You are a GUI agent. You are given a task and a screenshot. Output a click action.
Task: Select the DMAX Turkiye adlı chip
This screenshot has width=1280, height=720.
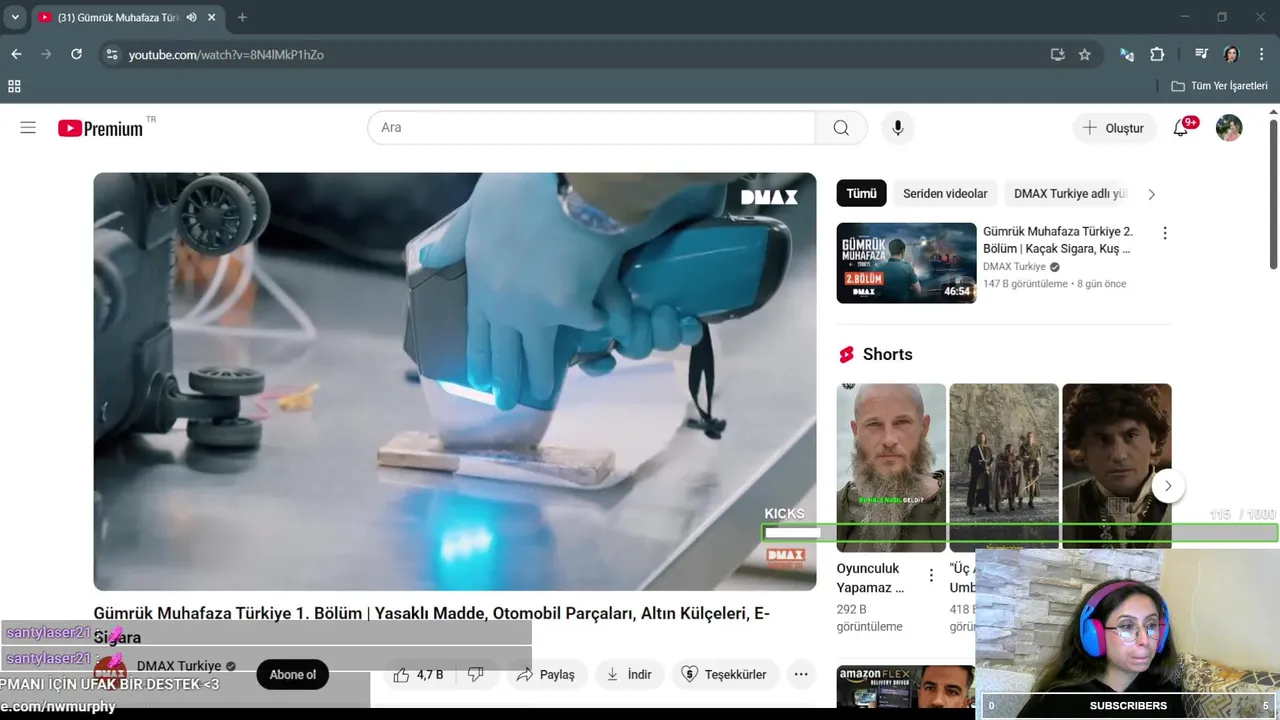click(1070, 194)
